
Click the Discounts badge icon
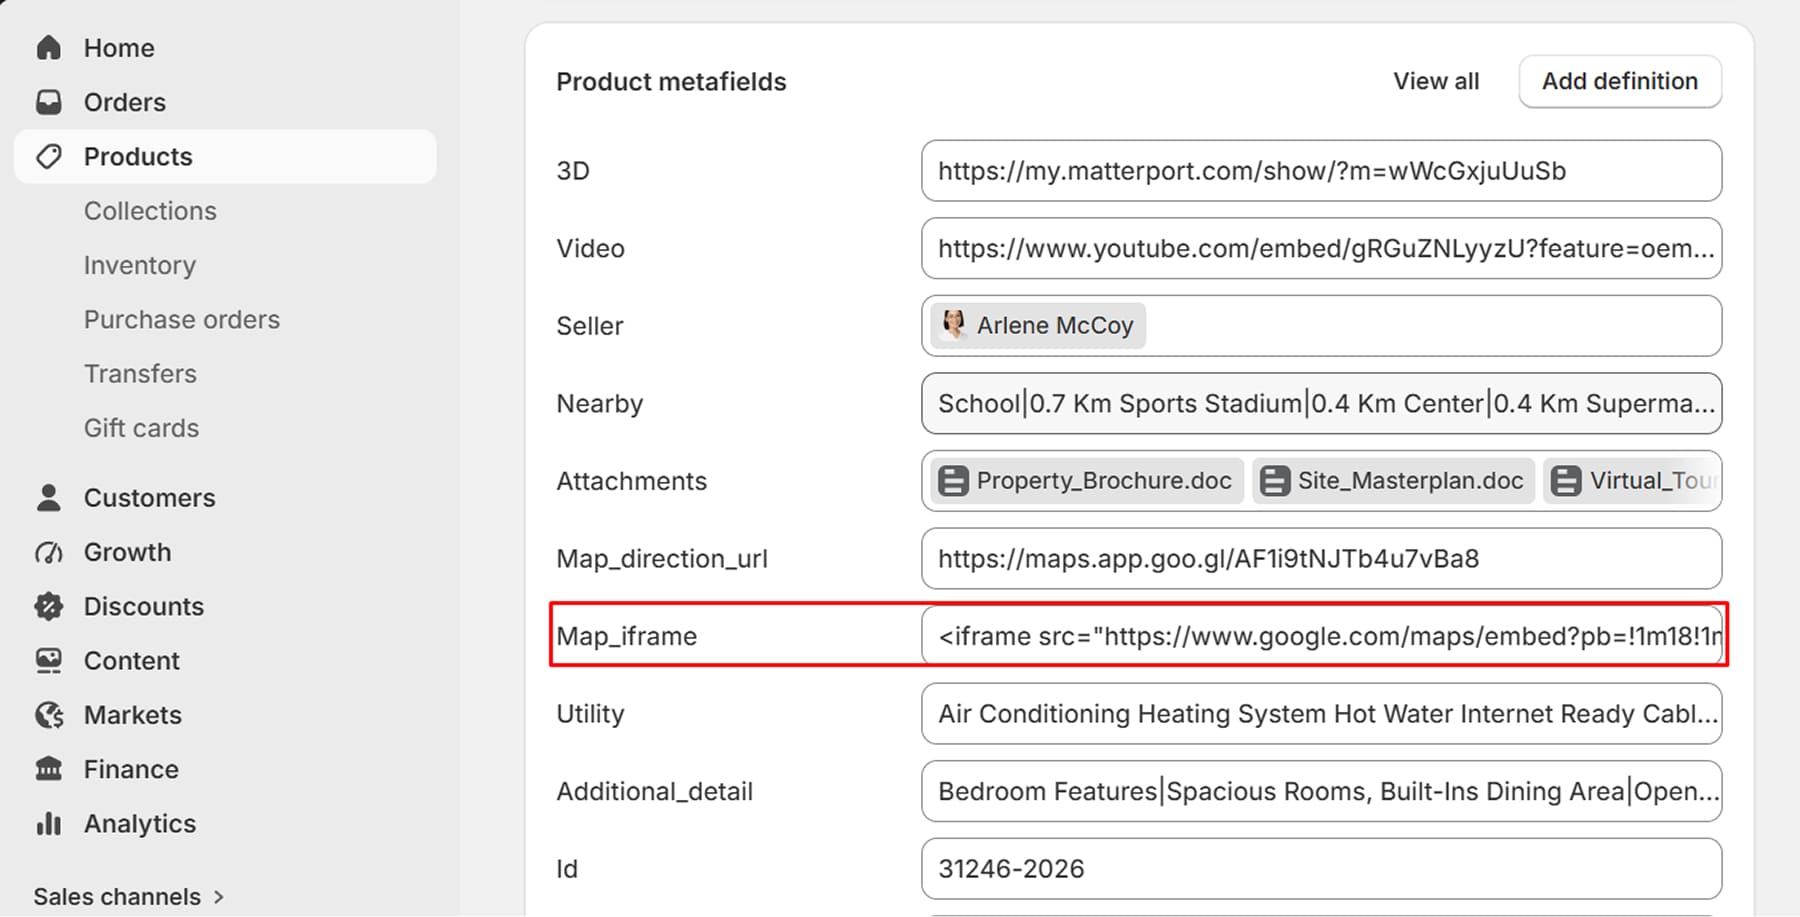pos(48,606)
